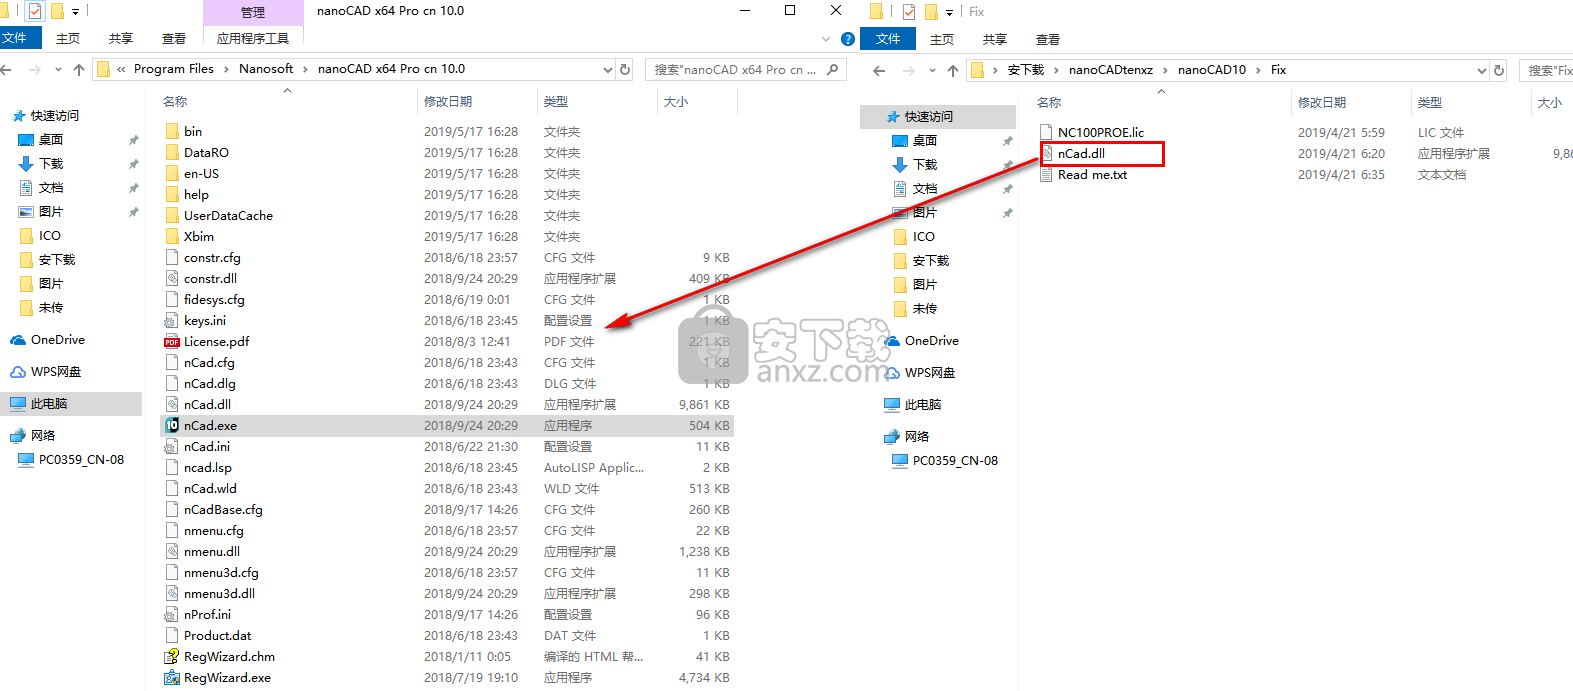
Task: Select file name UserDataCache
Action: click(x=228, y=216)
